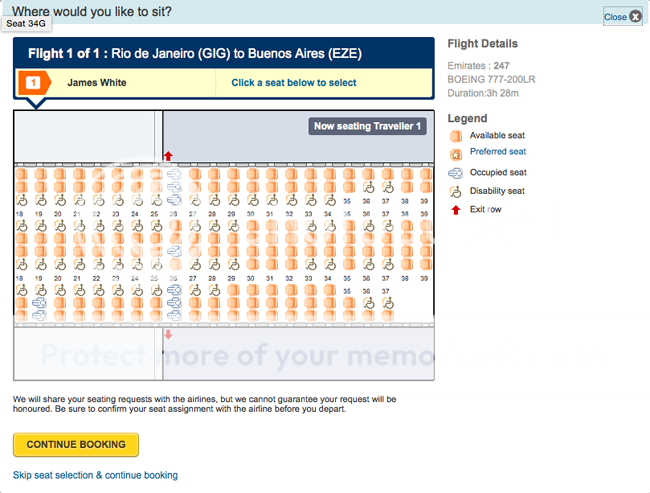Pick the topmost available seat in row 39
The height and width of the screenshot is (493, 650).
tap(424, 175)
